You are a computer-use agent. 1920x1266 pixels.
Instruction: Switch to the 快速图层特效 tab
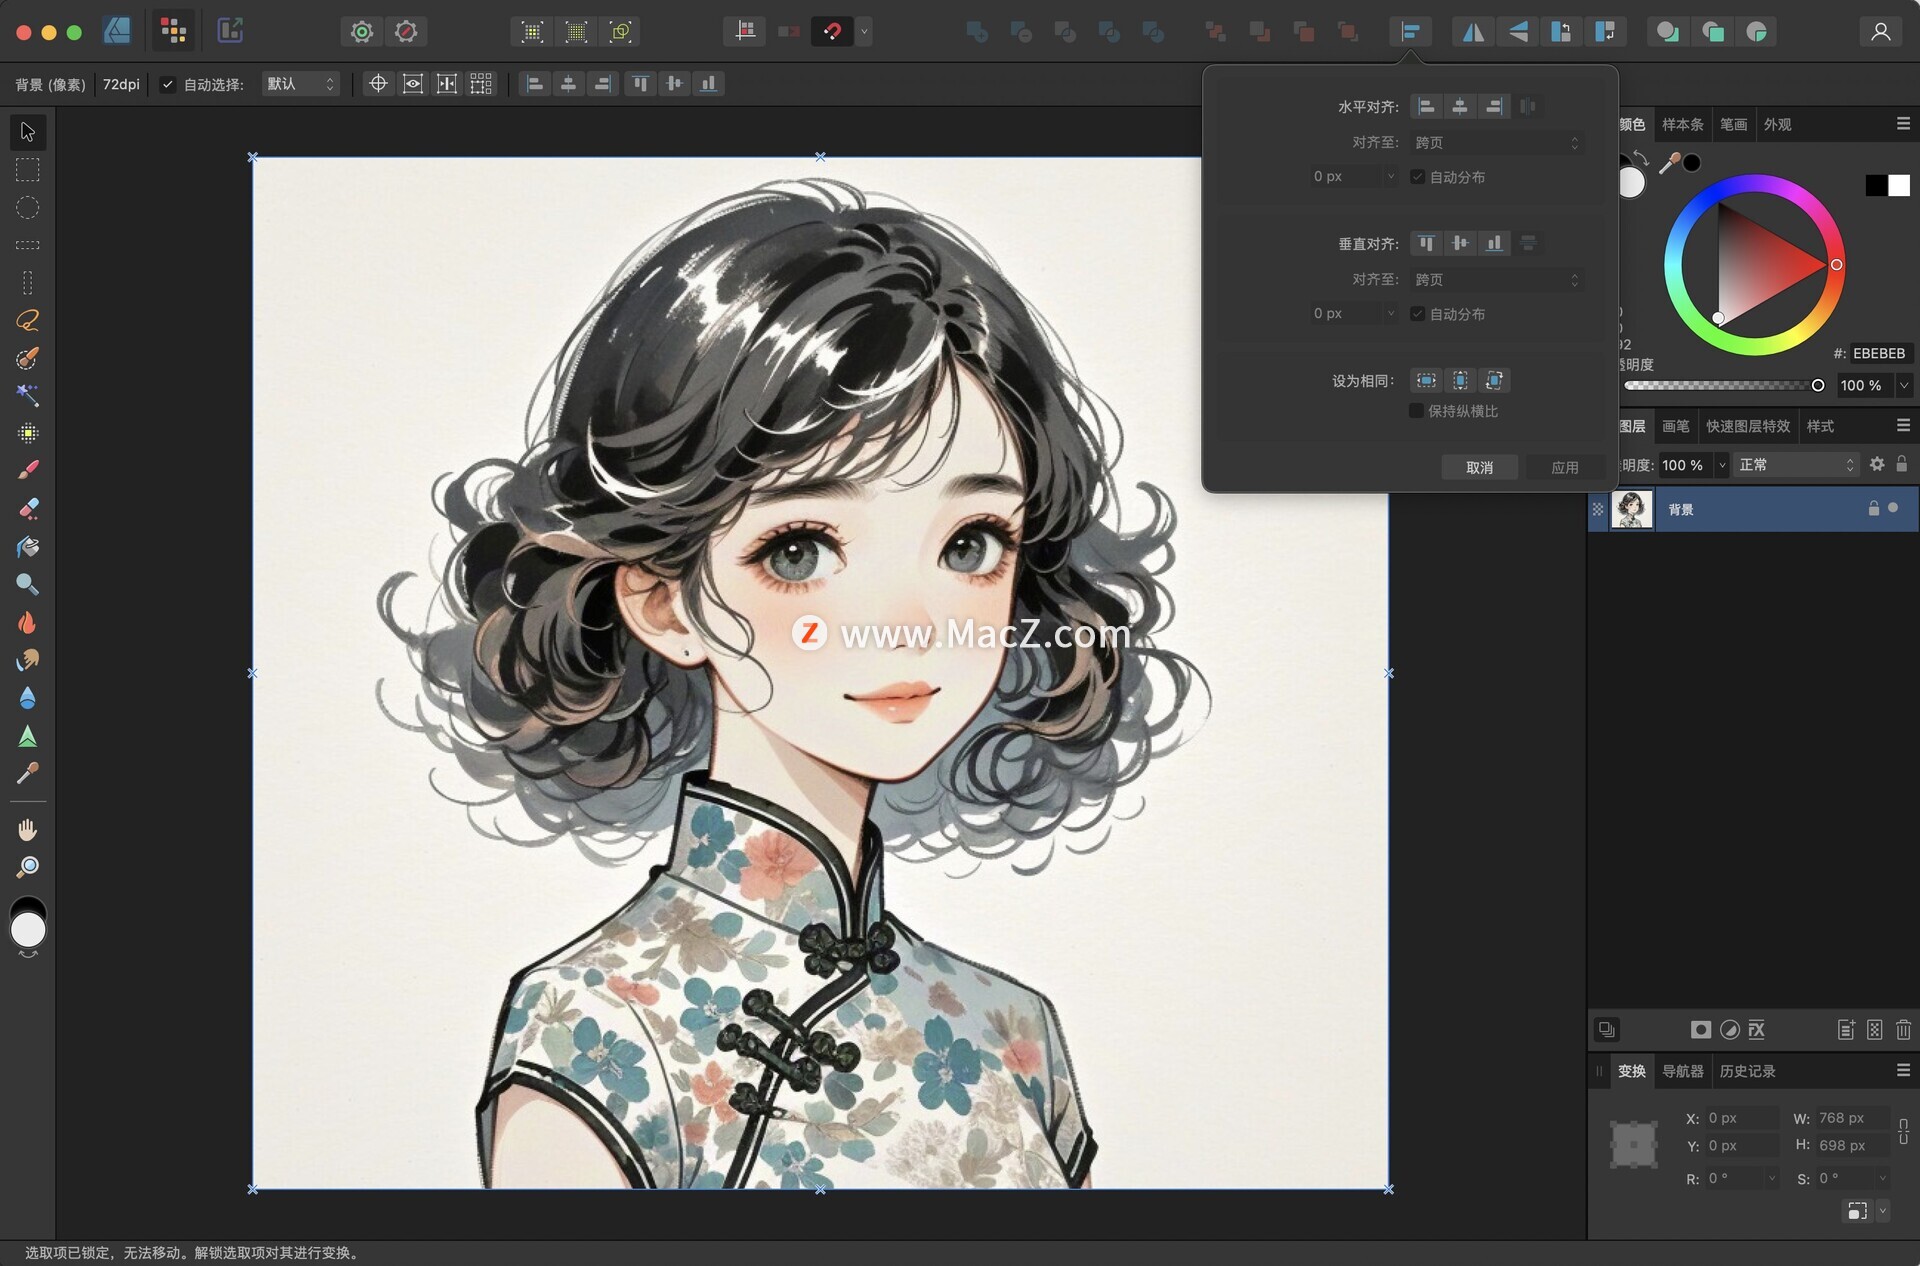pos(1748,426)
